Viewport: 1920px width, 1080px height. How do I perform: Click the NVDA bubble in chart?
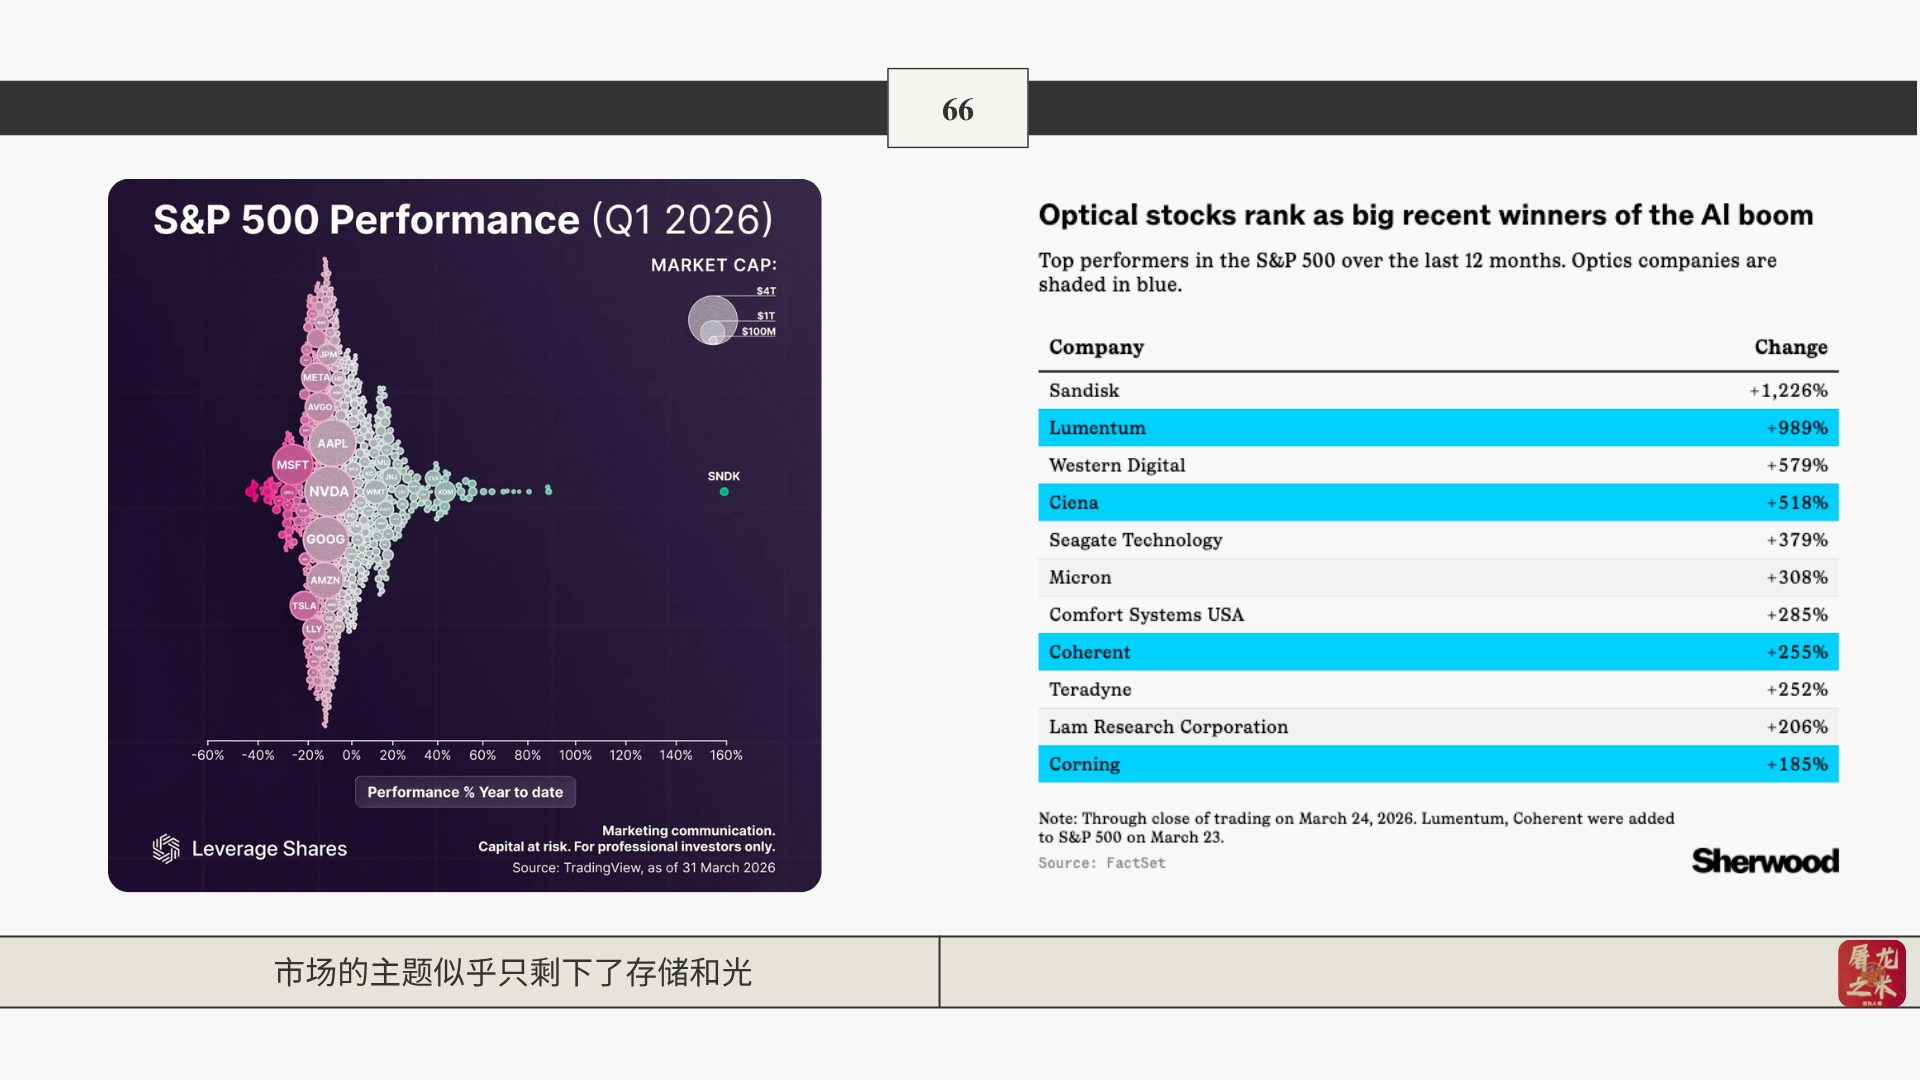[328, 491]
